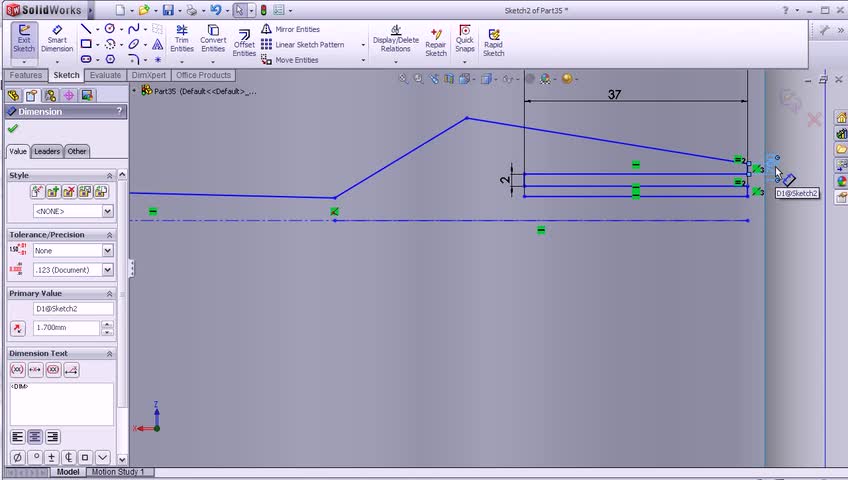This screenshot has height=480, width=848.
Task: Toggle Add Parentheses for dimension text
Action: [17, 370]
